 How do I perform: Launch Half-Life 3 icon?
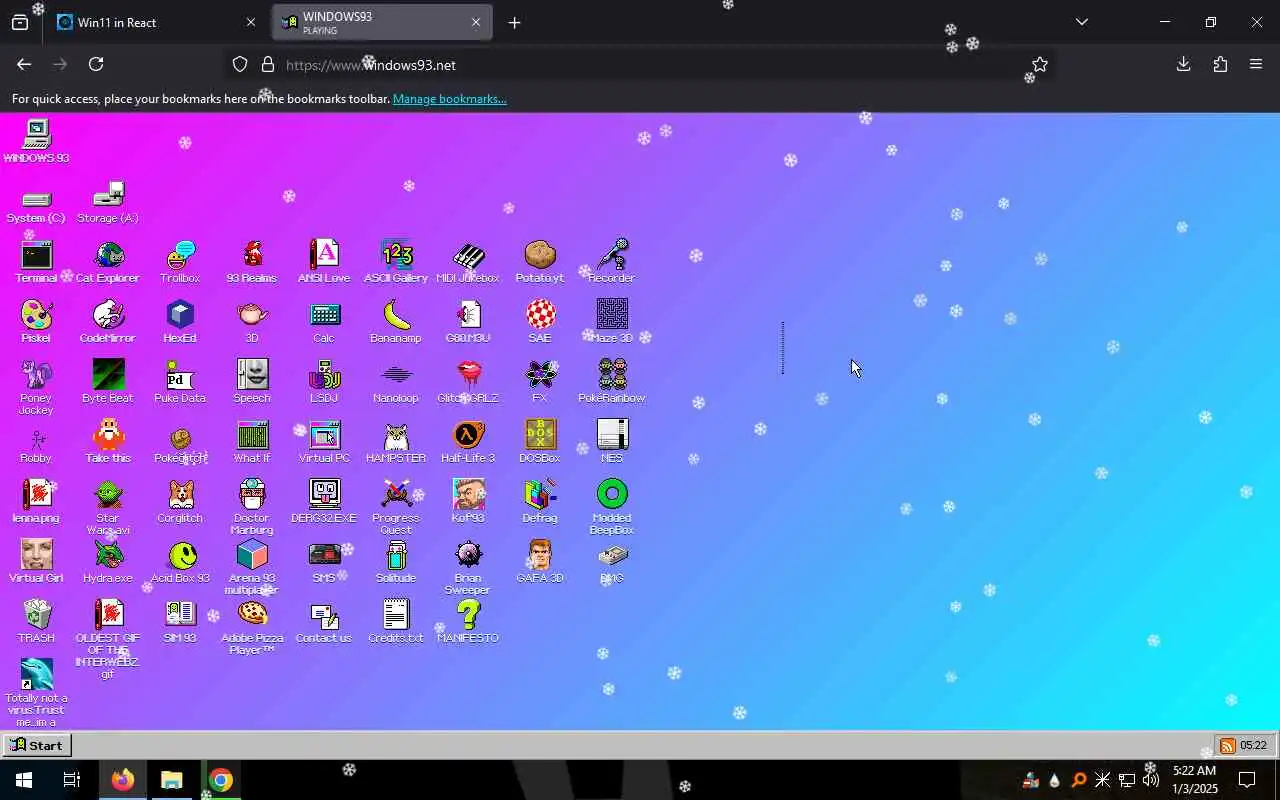468,442
